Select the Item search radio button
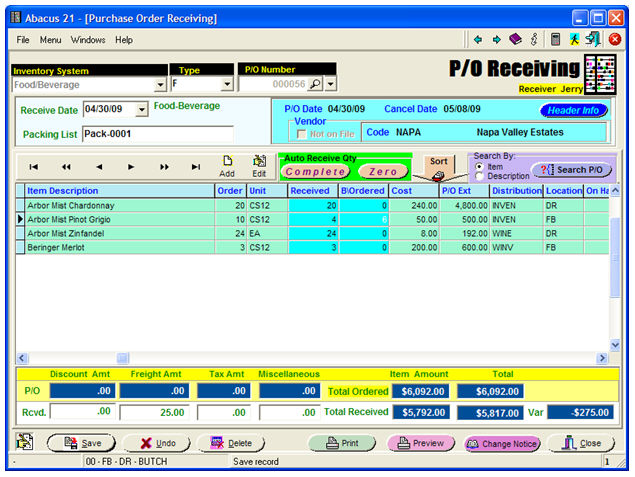The width and height of the screenshot is (635, 477). click(x=479, y=166)
